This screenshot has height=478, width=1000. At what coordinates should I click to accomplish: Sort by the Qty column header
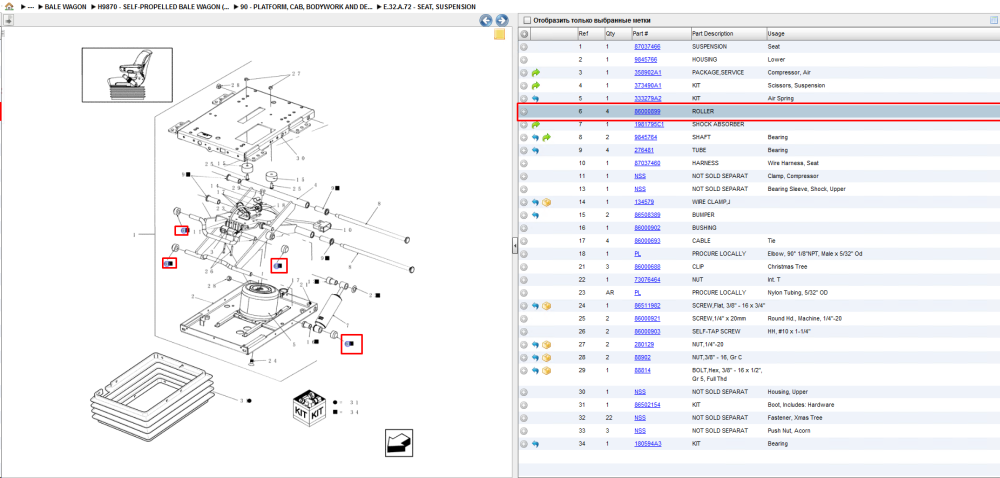coord(610,34)
